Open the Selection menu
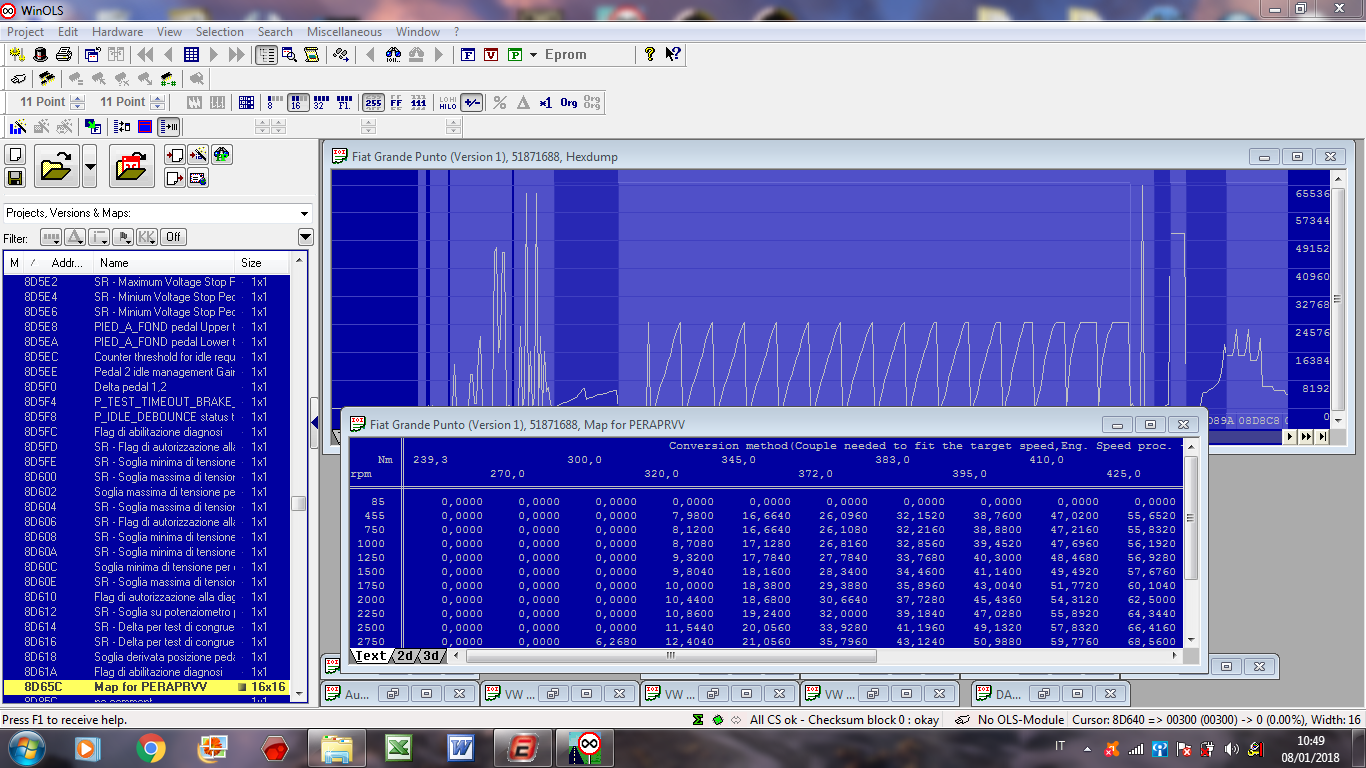This screenshot has height=768, width=1366. tap(220, 32)
